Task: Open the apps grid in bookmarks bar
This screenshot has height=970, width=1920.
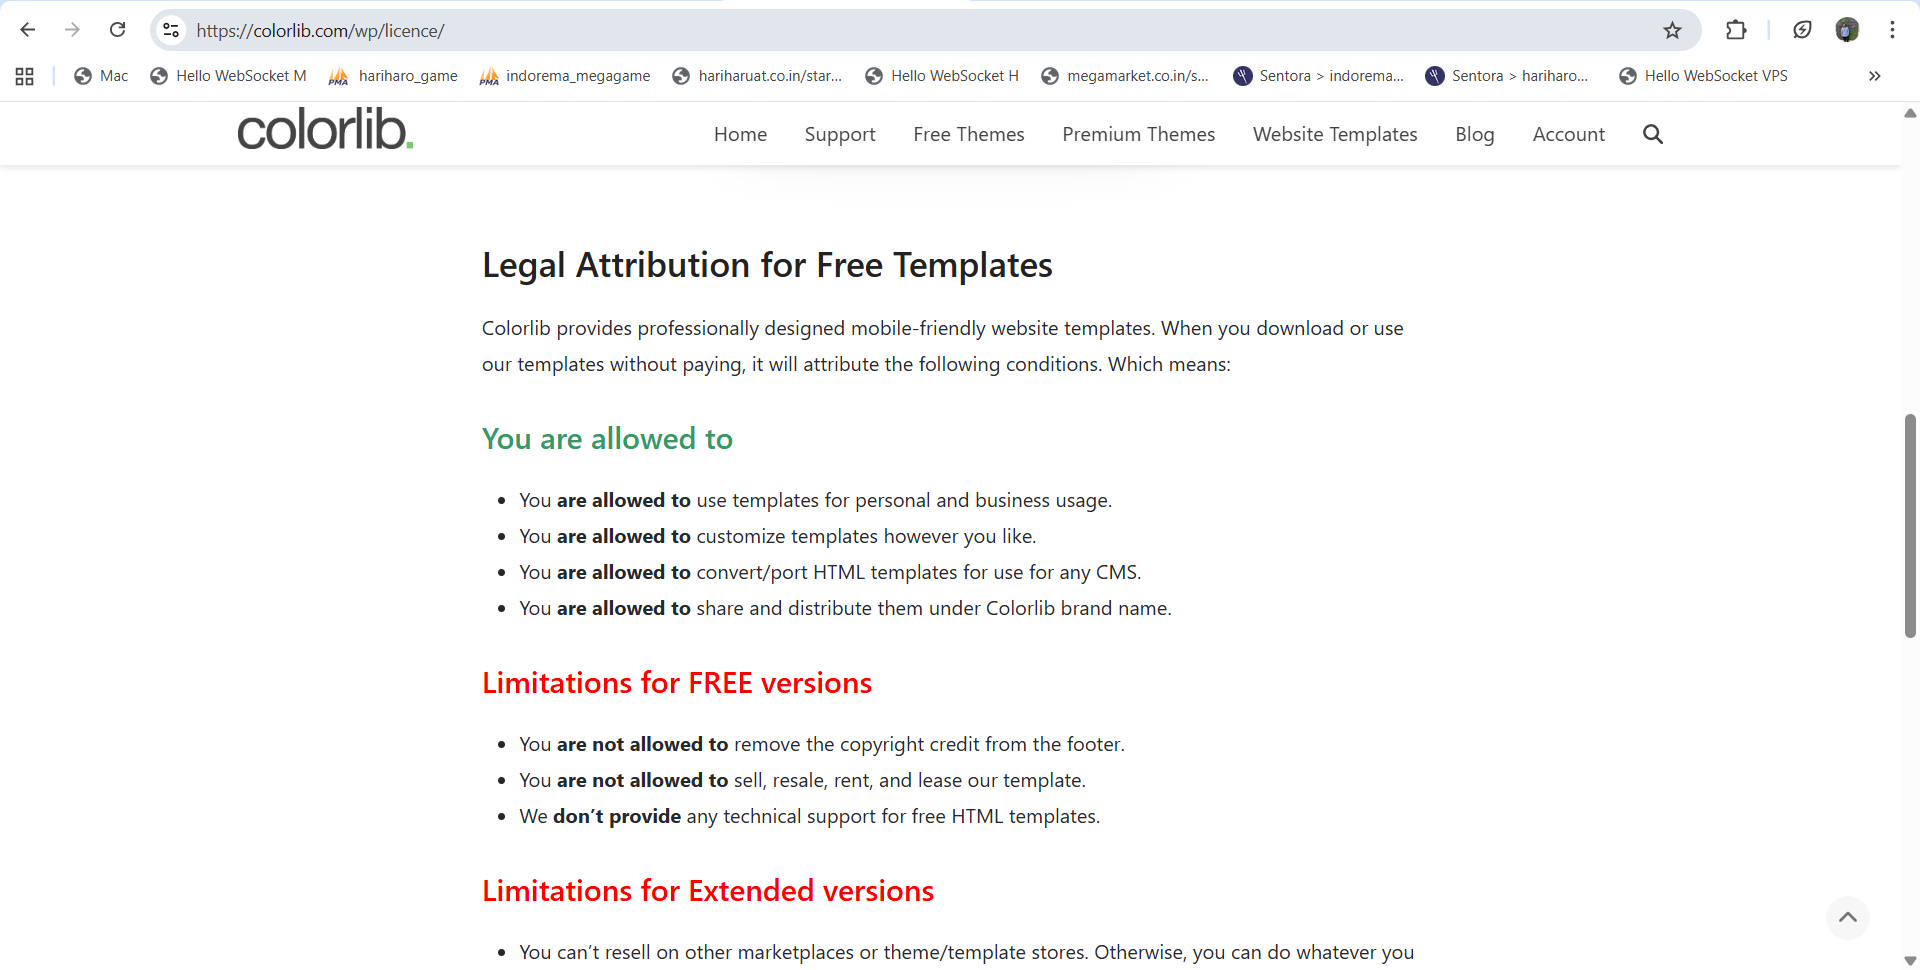Action: tap(25, 76)
